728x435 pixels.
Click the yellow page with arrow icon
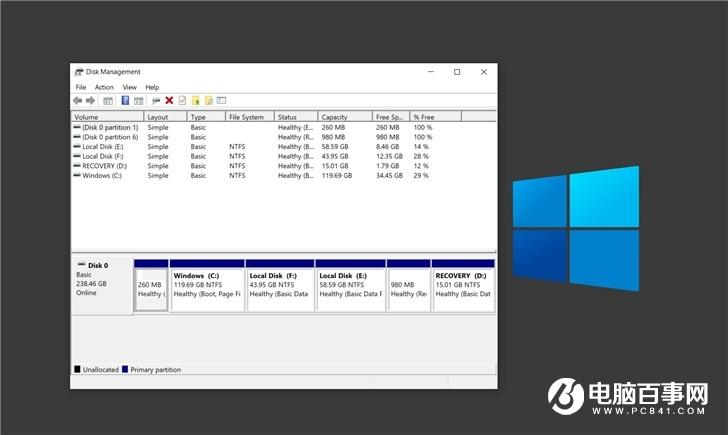coord(195,100)
